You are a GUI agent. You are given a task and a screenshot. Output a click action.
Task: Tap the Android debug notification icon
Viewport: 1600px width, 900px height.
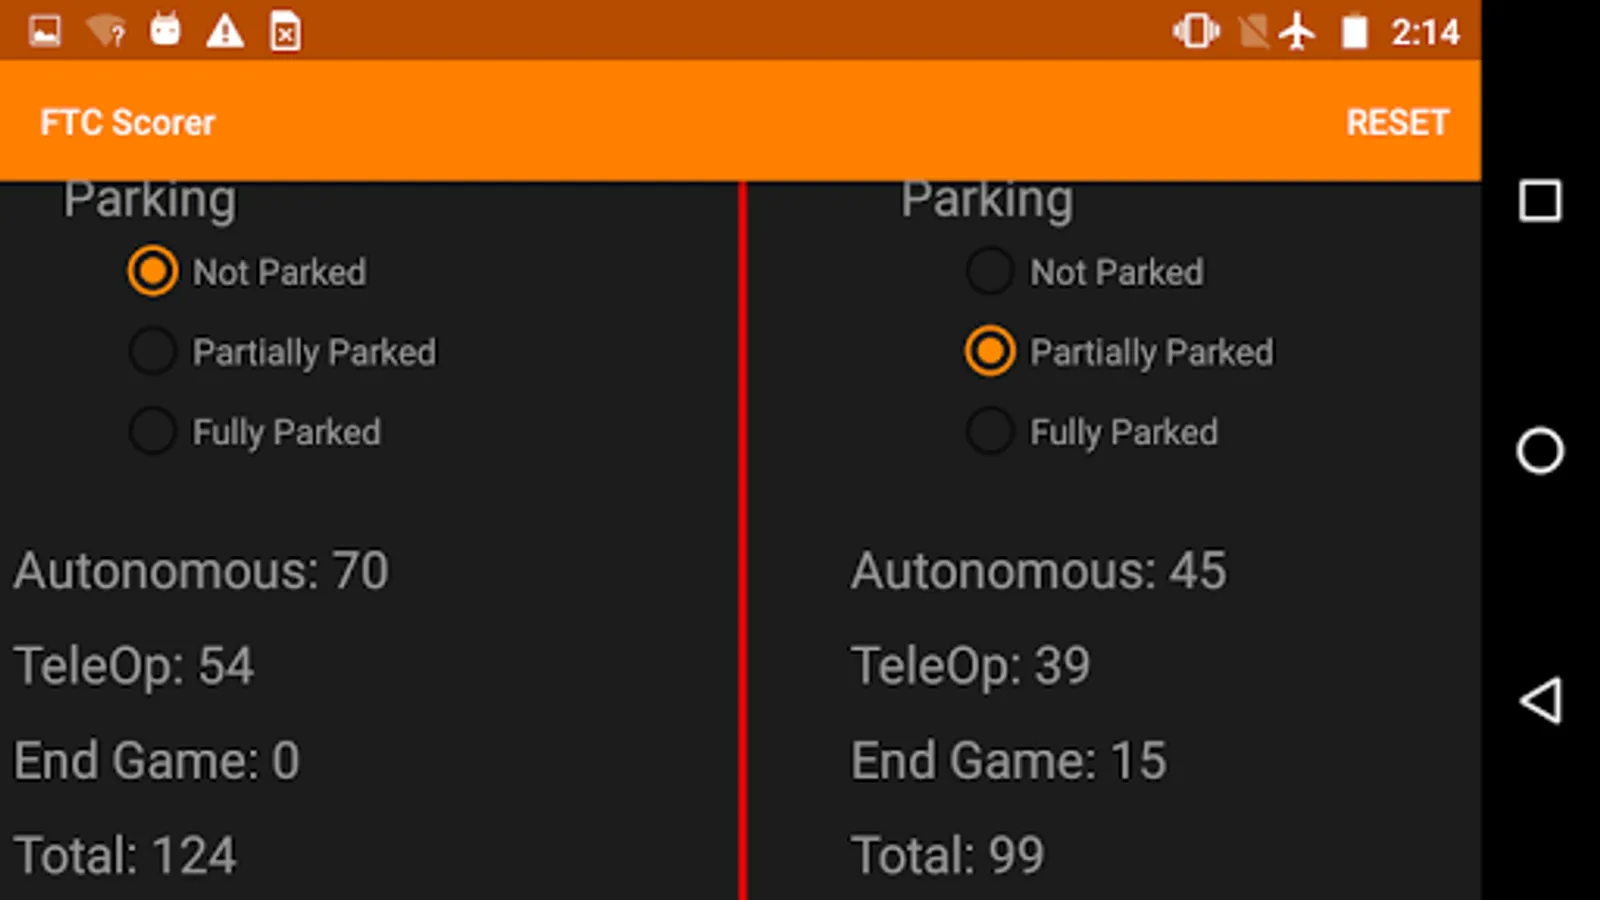(165, 30)
